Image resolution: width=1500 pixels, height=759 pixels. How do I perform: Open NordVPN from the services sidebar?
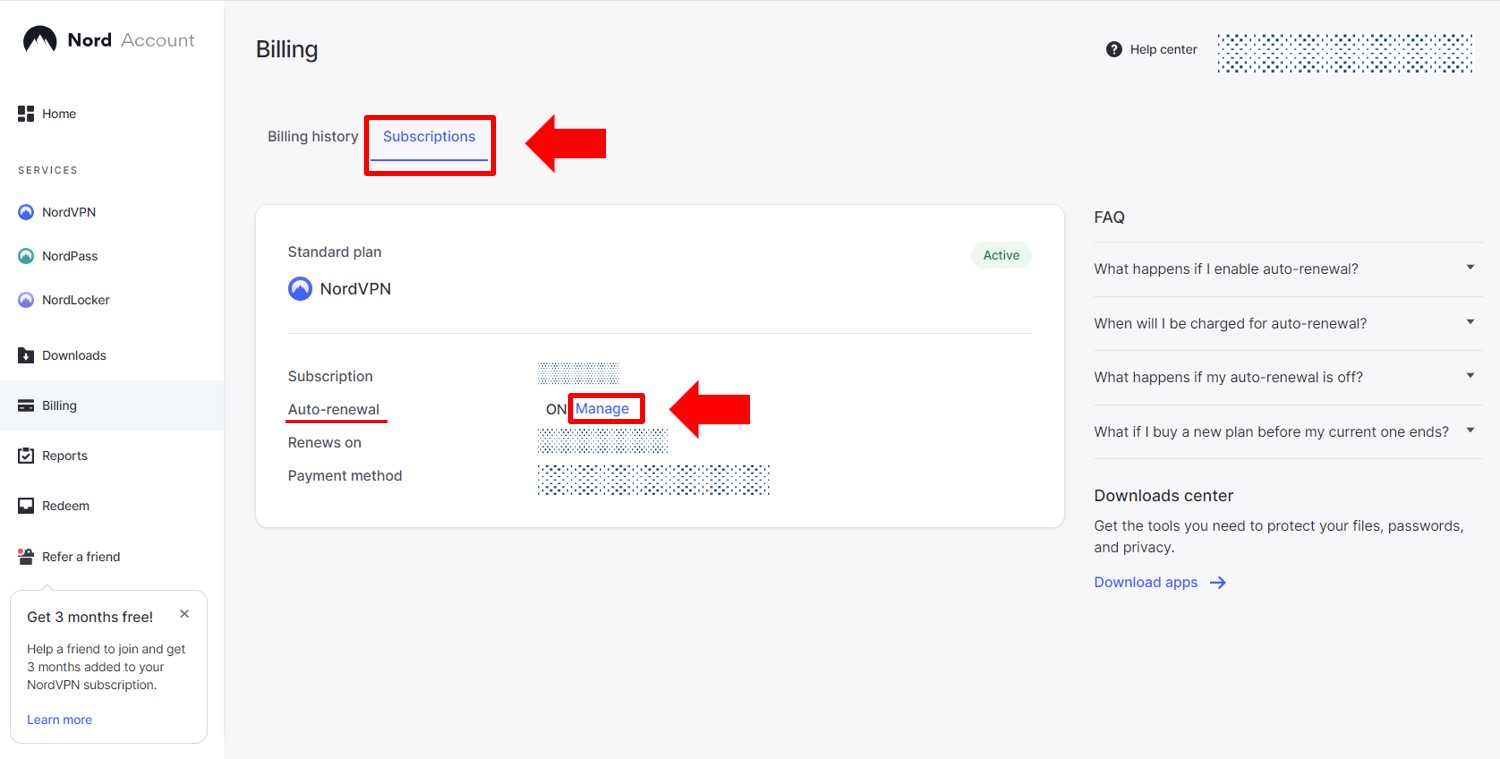[66, 212]
